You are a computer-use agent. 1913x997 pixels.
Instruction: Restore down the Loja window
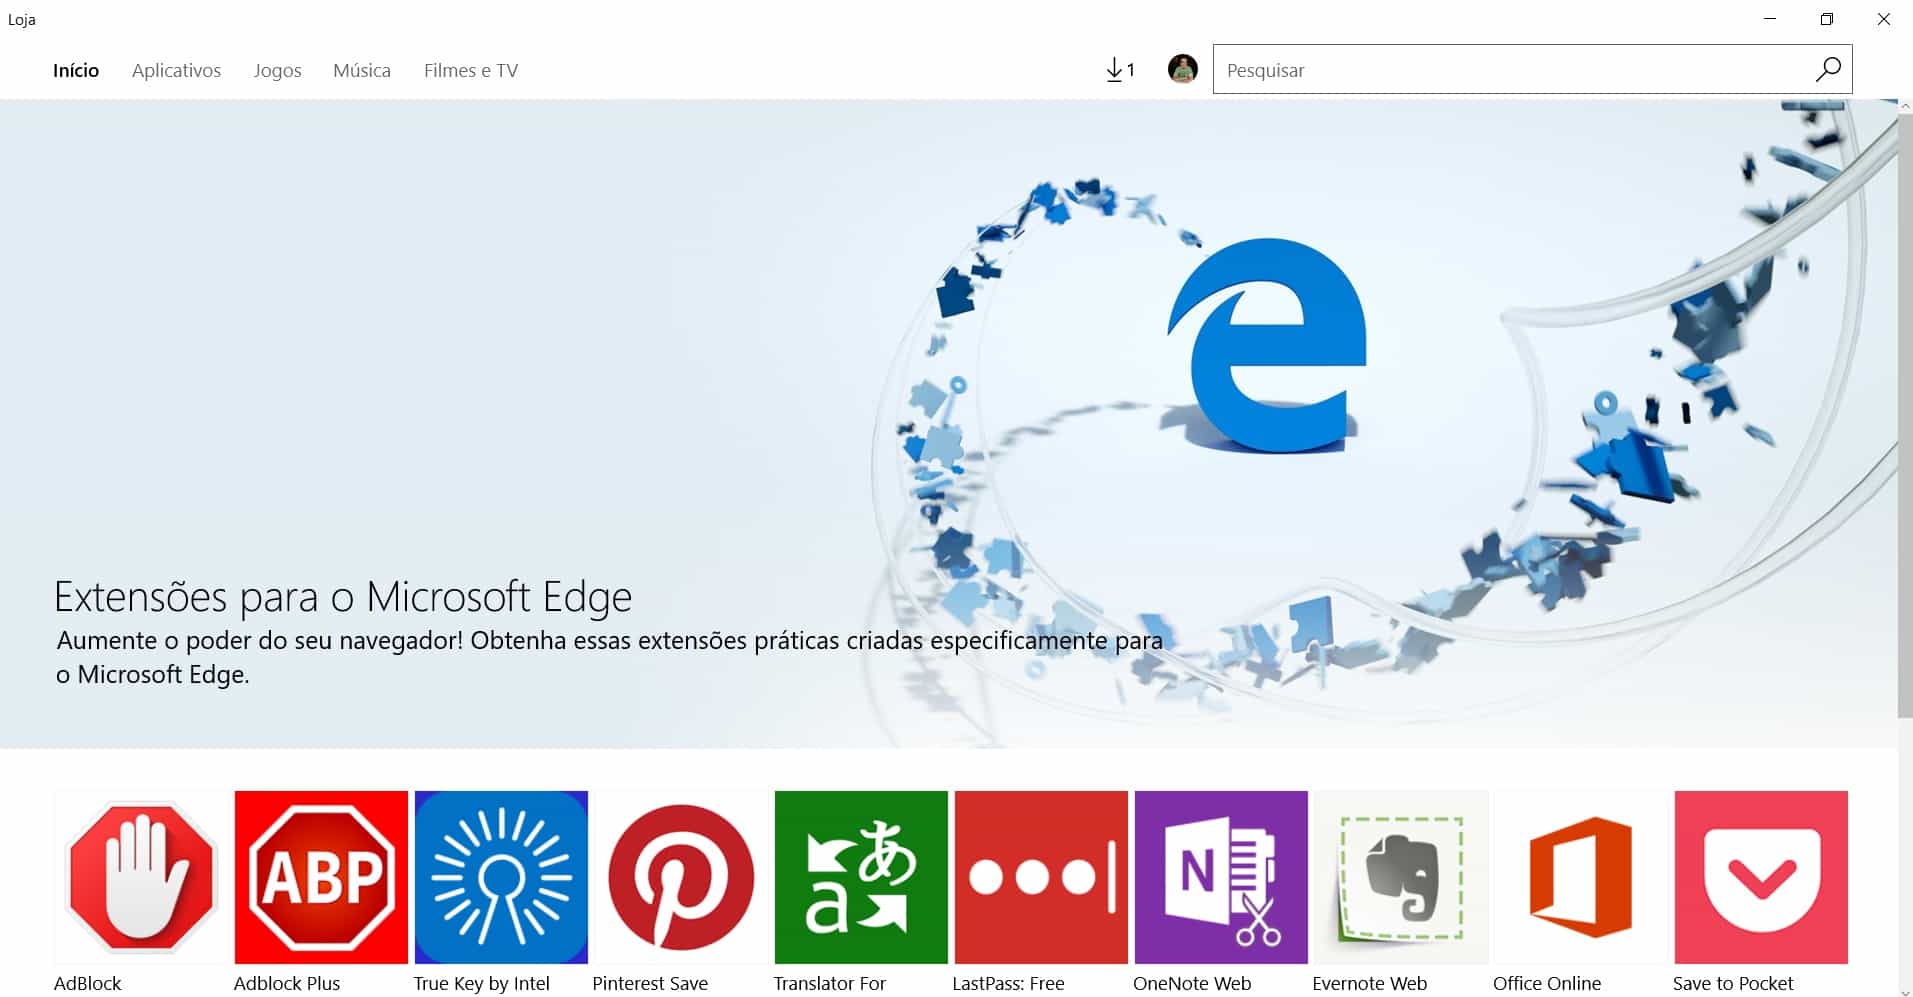[x=1827, y=19]
